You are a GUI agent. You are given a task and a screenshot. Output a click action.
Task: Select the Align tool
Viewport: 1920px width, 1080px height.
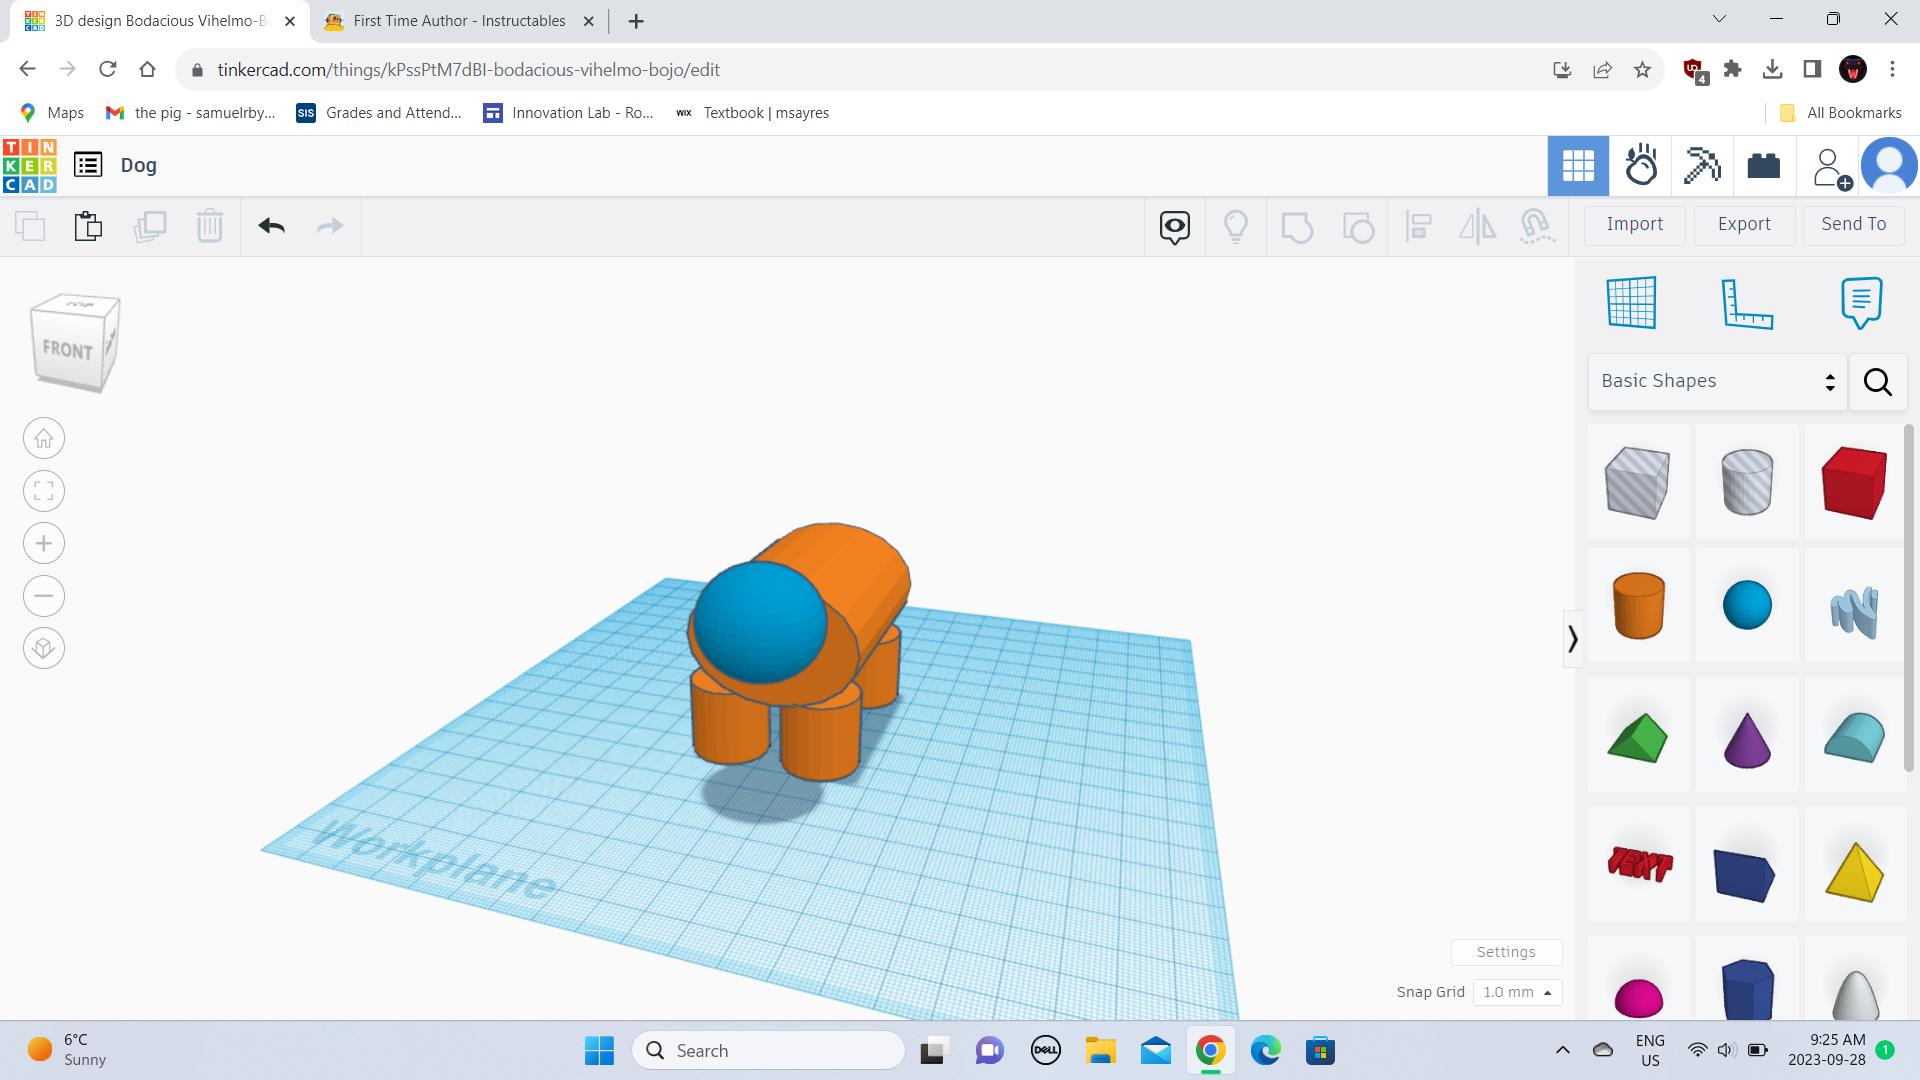pos(1418,226)
